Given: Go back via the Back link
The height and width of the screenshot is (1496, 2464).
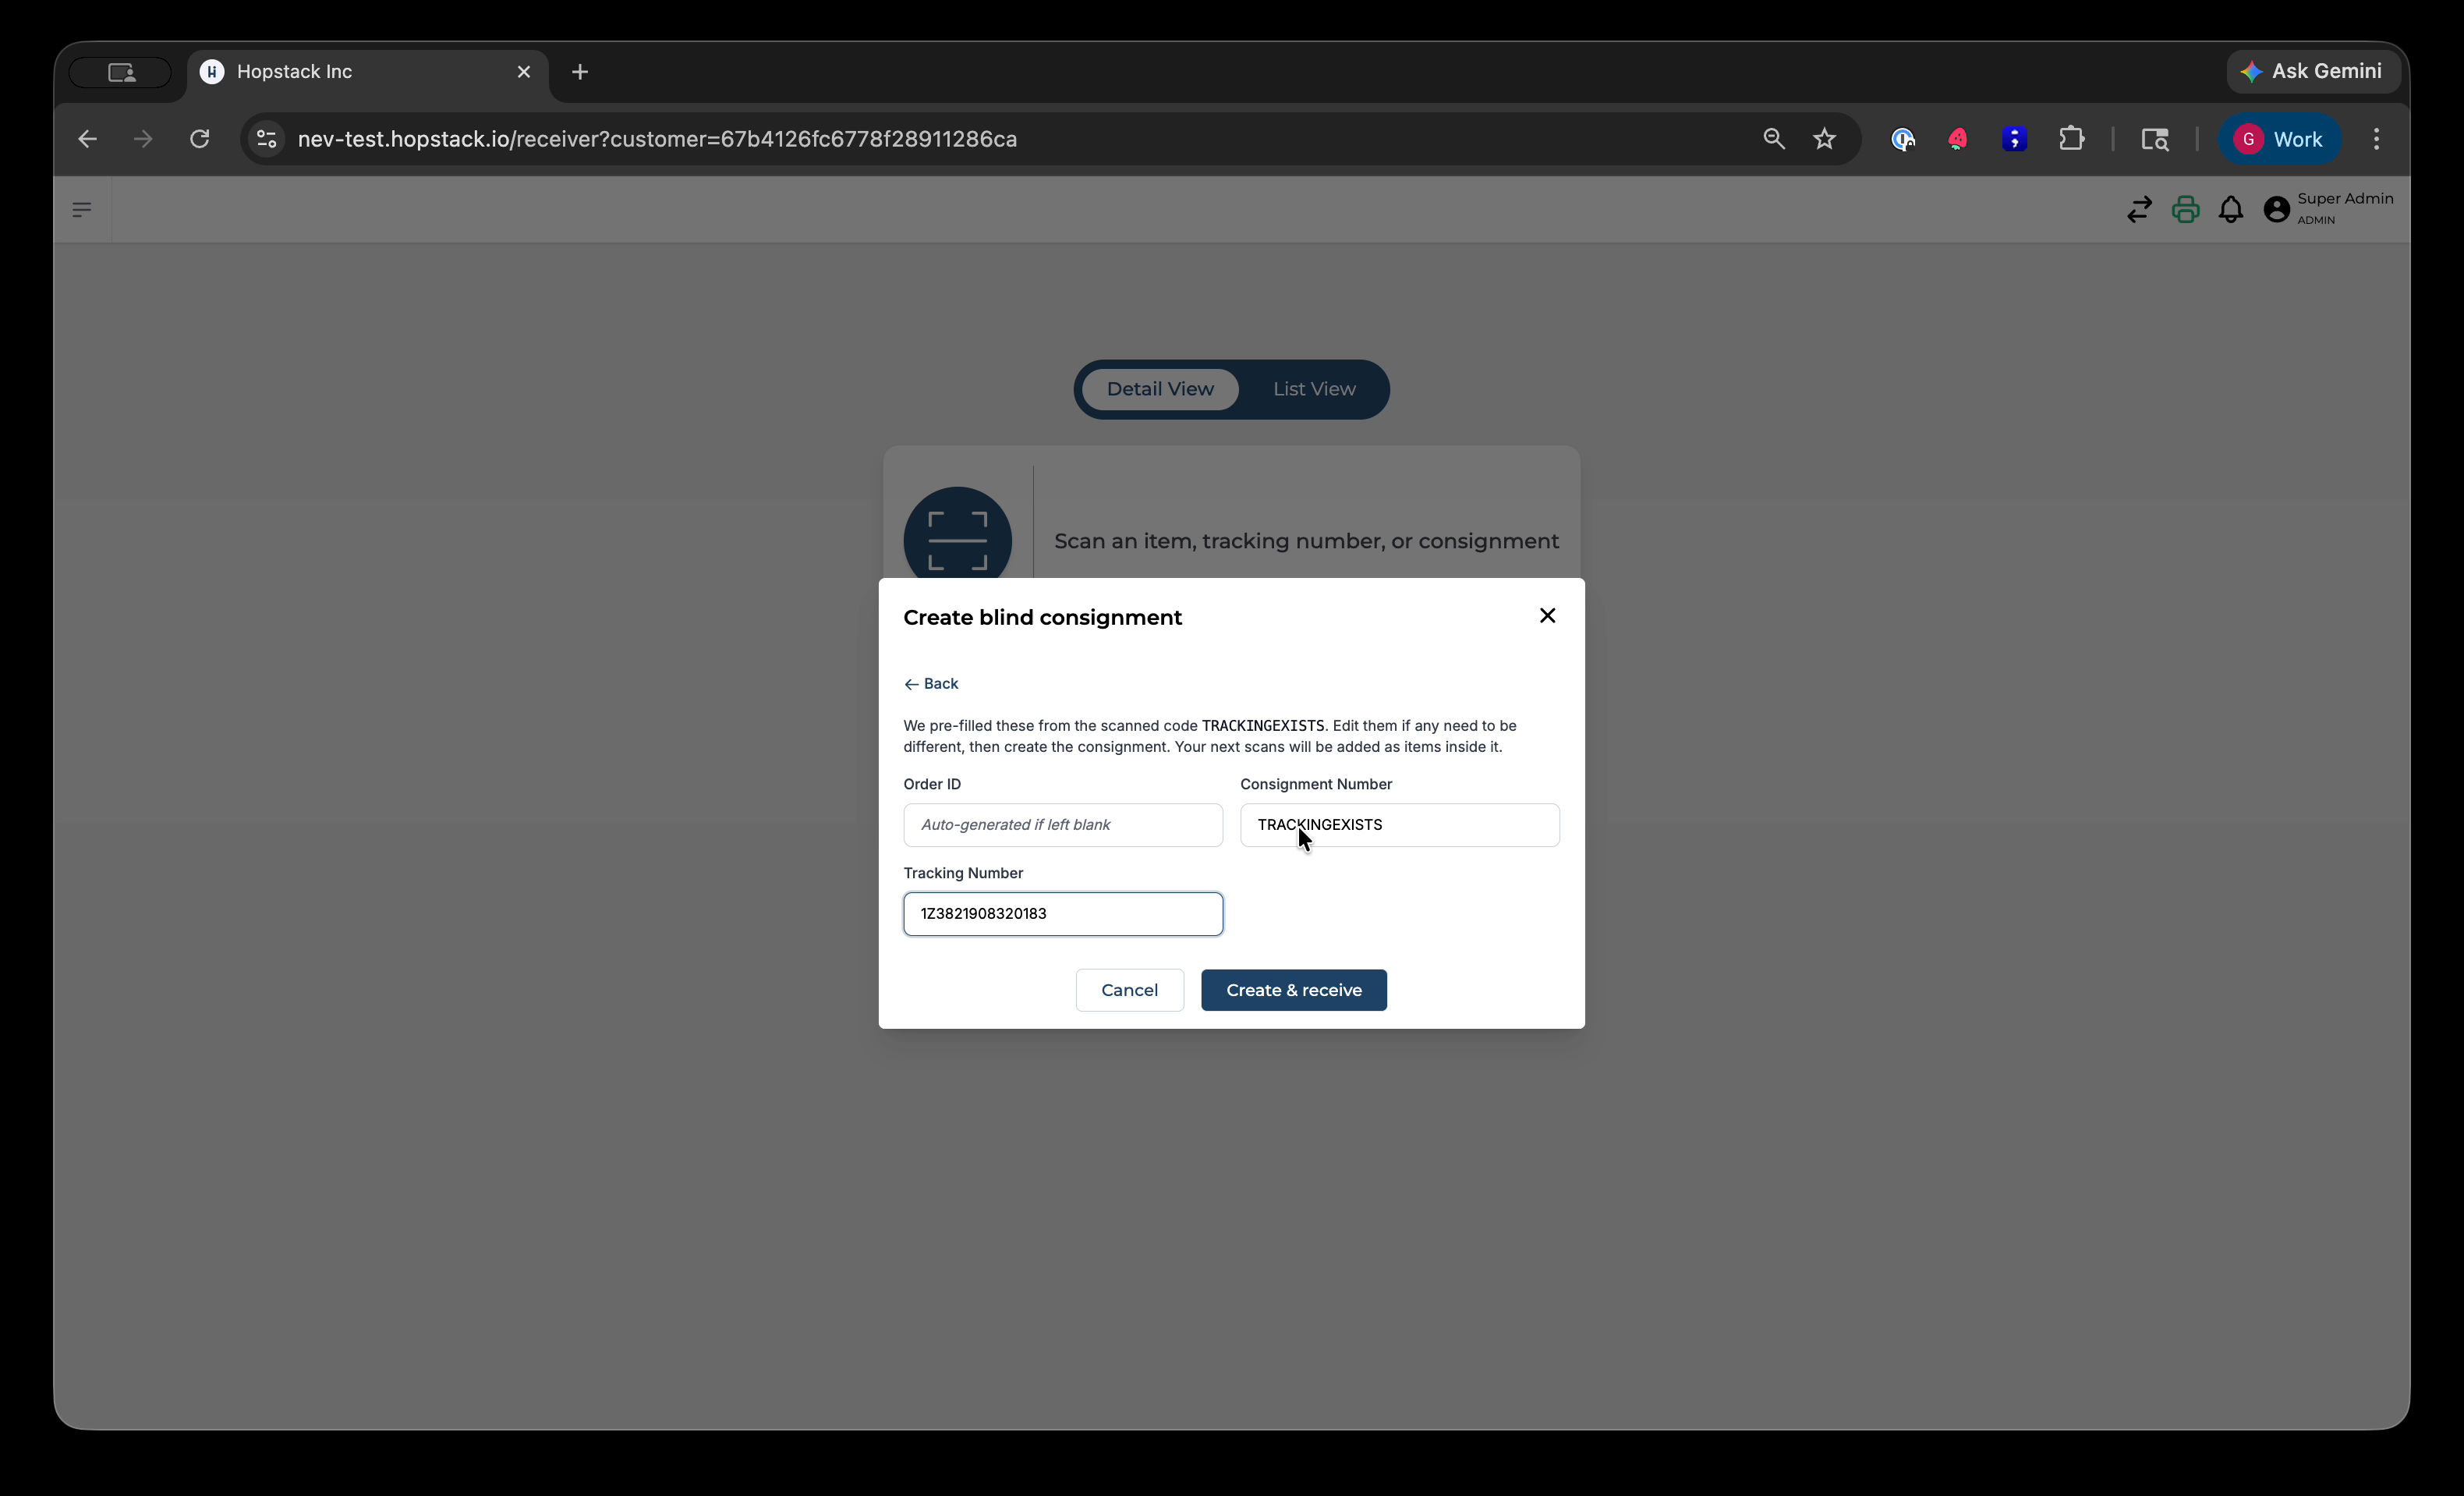Looking at the screenshot, I should [931, 684].
